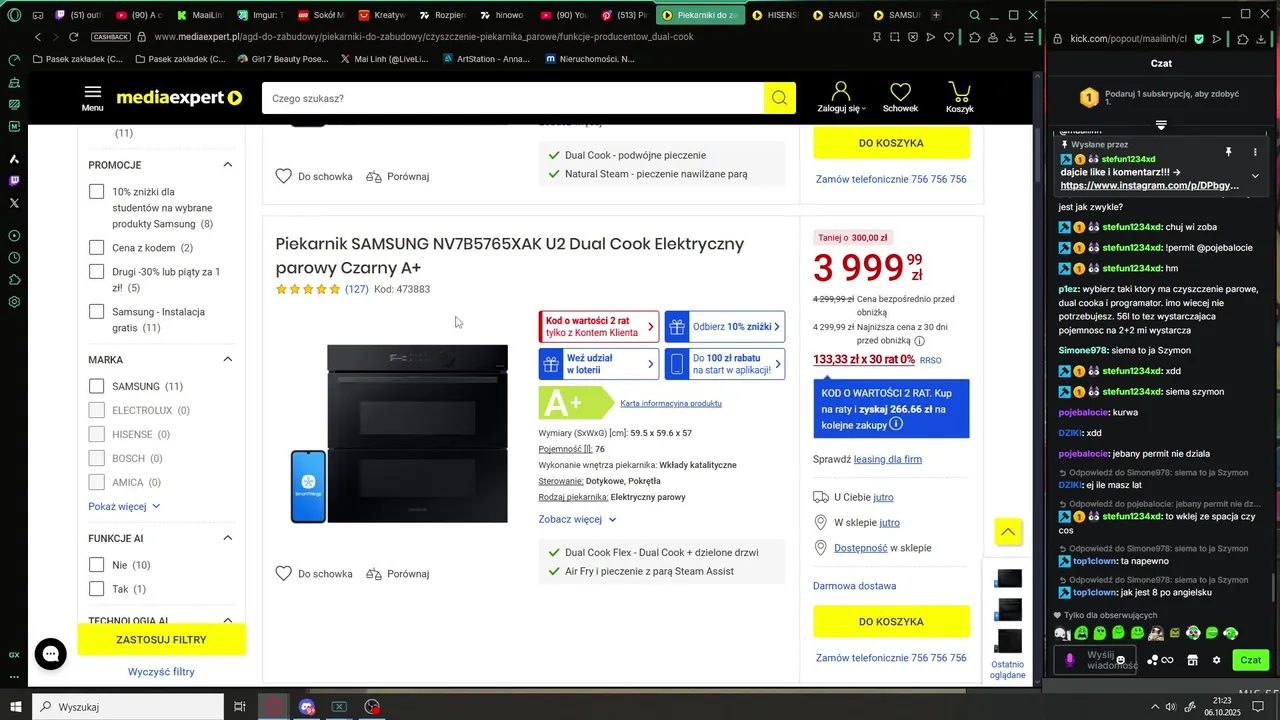Check the Funkcje AI Tak checkbox
Screen dimensions: 1280x720
pyautogui.click(x=96, y=589)
